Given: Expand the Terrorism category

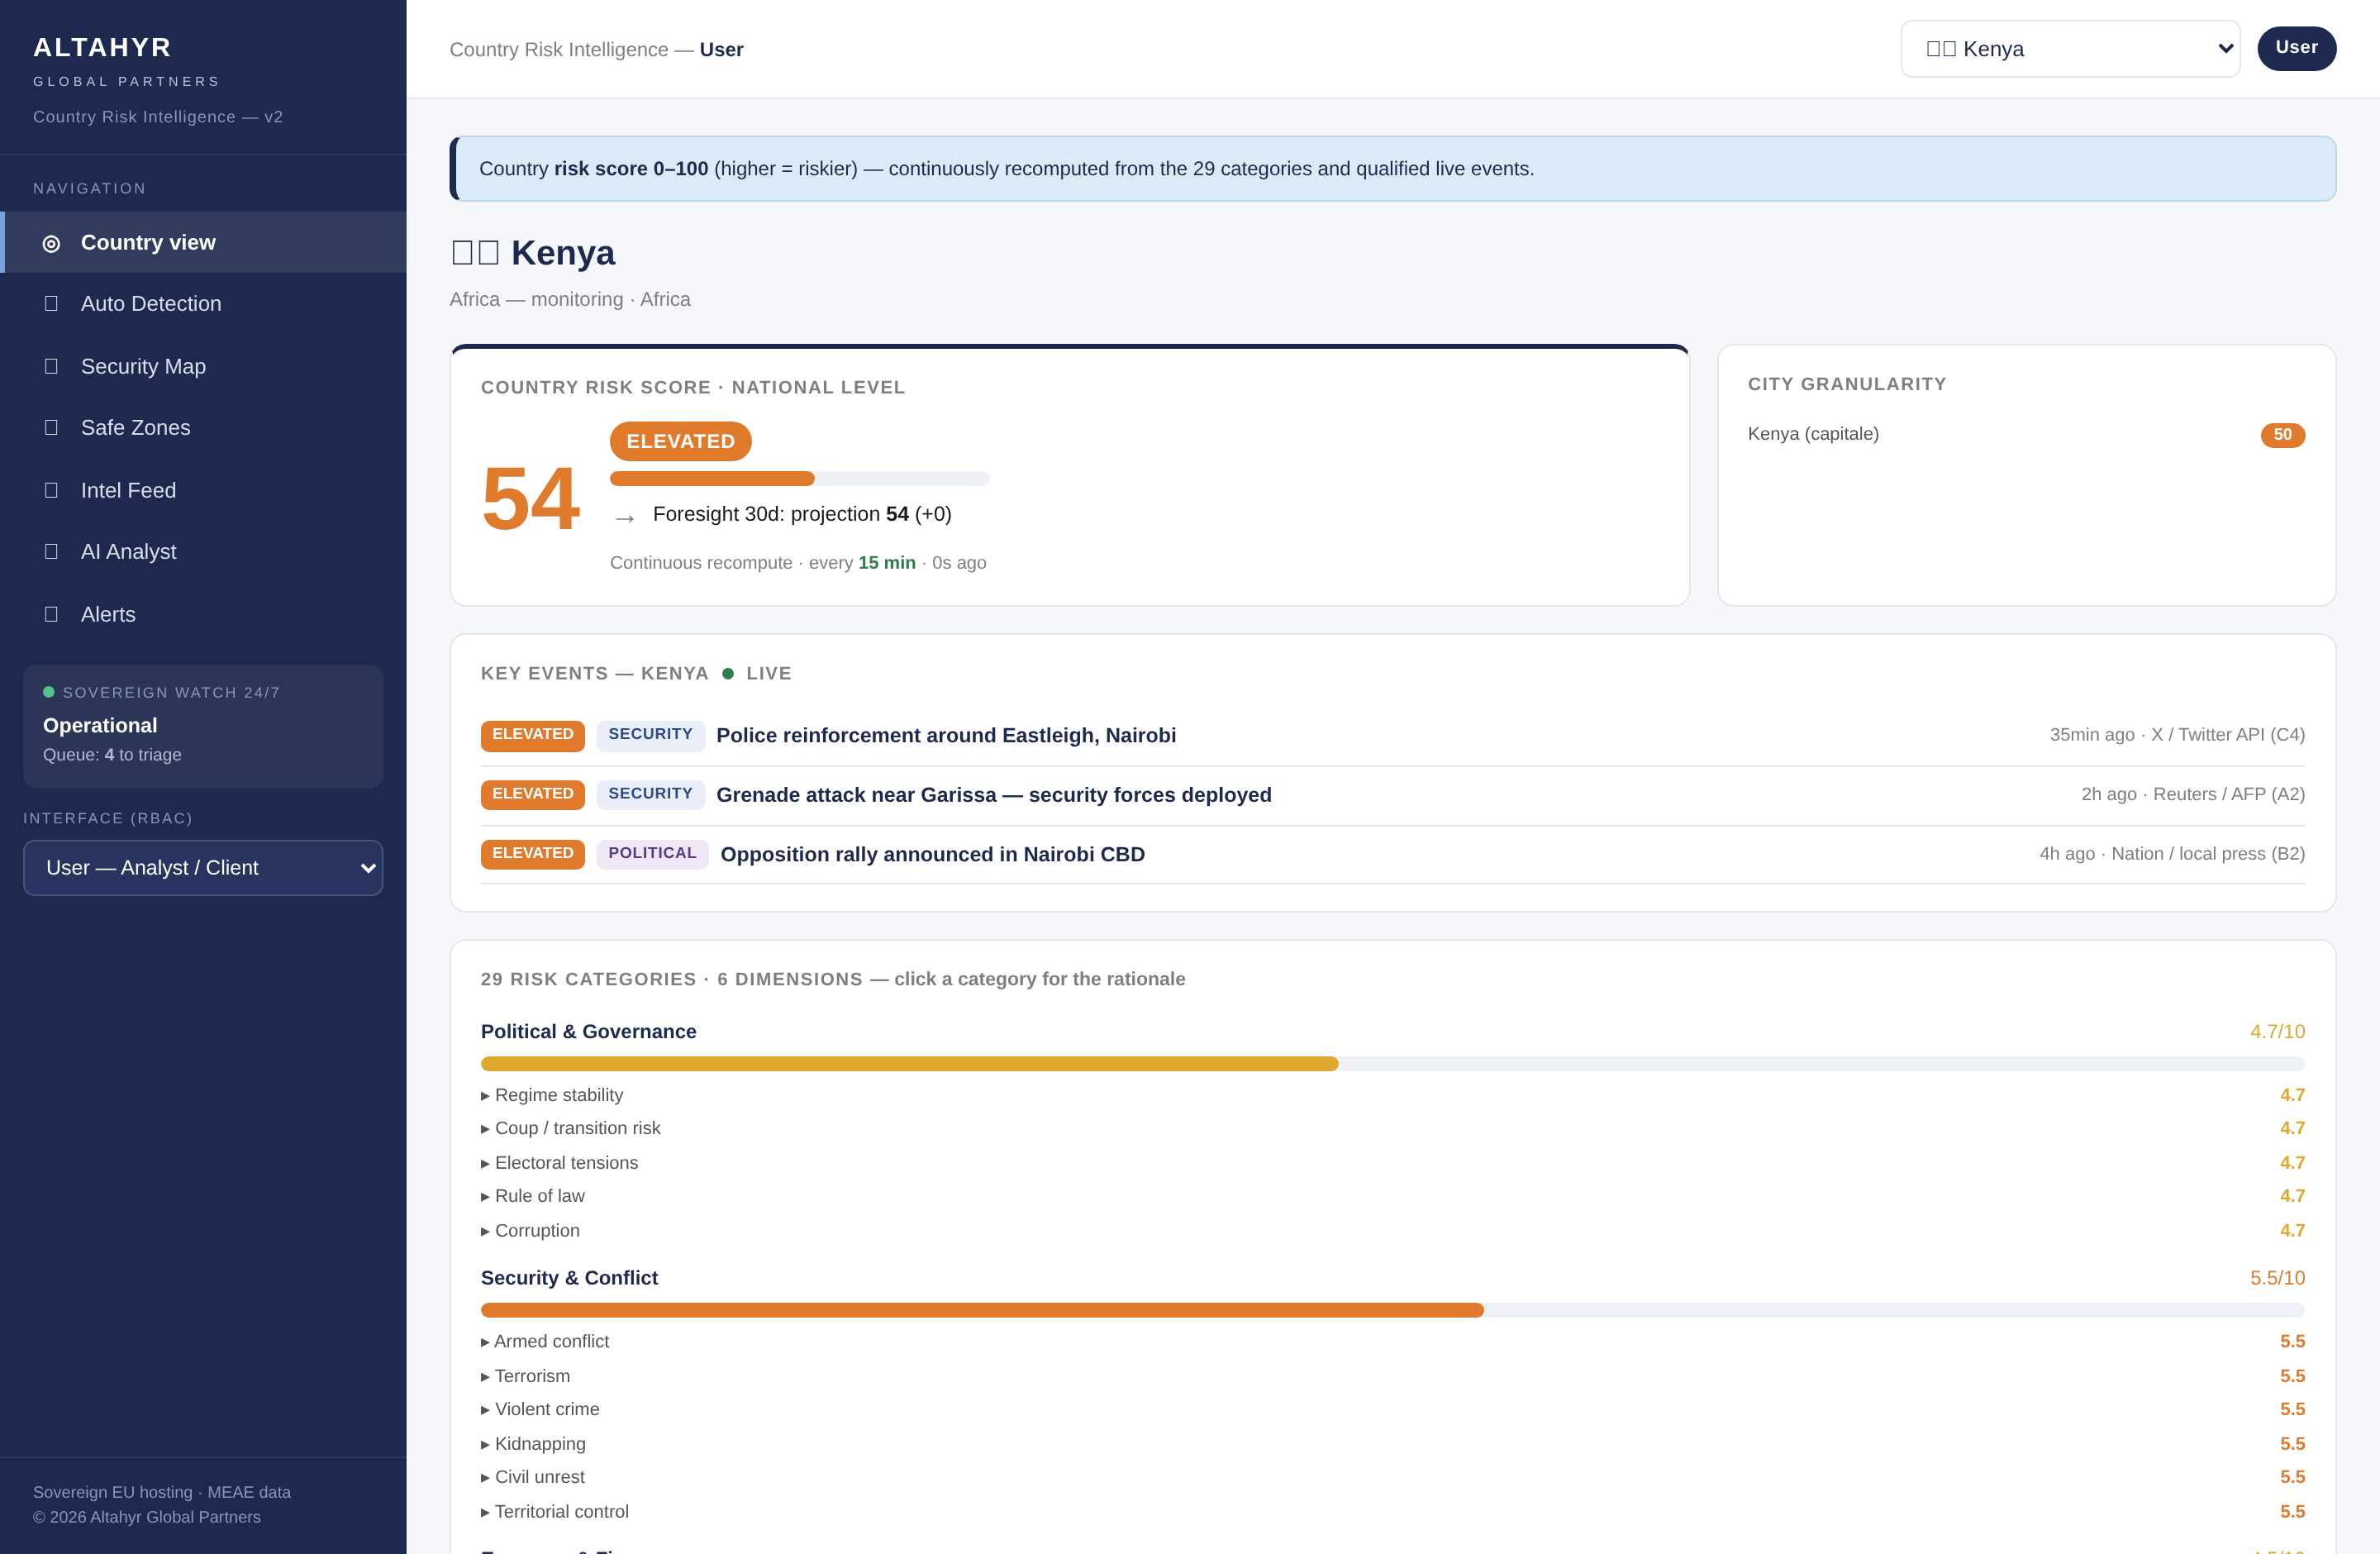Looking at the screenshot, I should click(1393, 1376).
